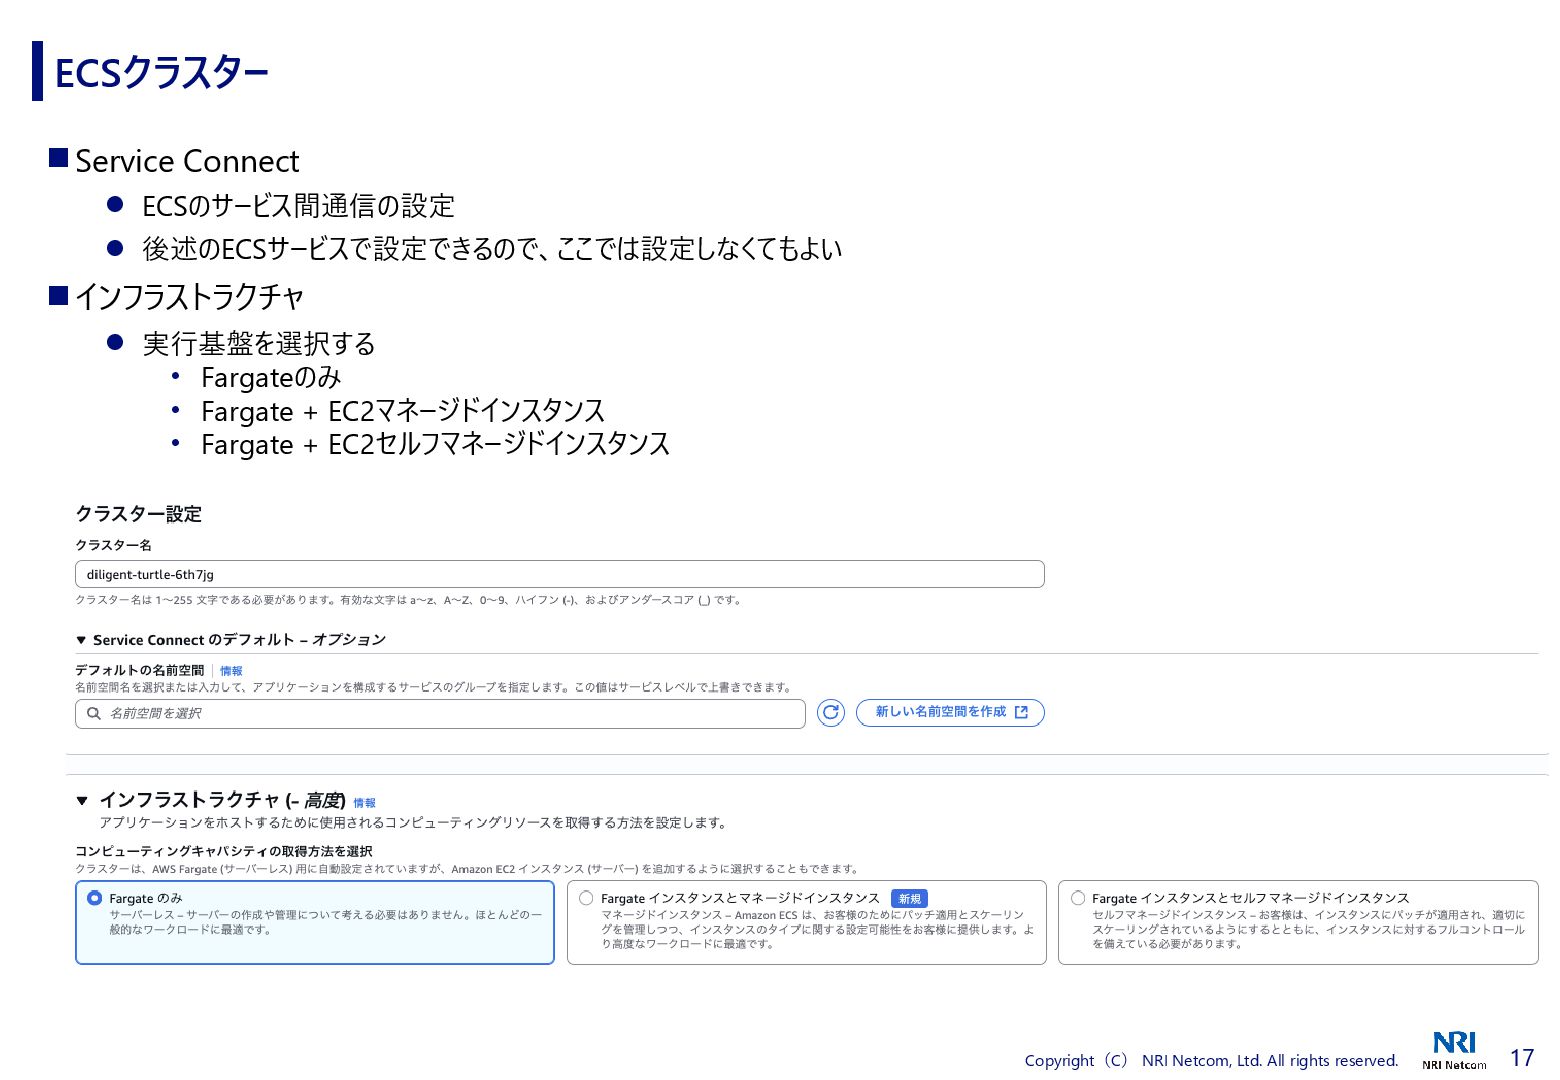Open 情報 link beside インフラストラクチャ heading
This screenshot has height=1080, width=1560.
364,803
